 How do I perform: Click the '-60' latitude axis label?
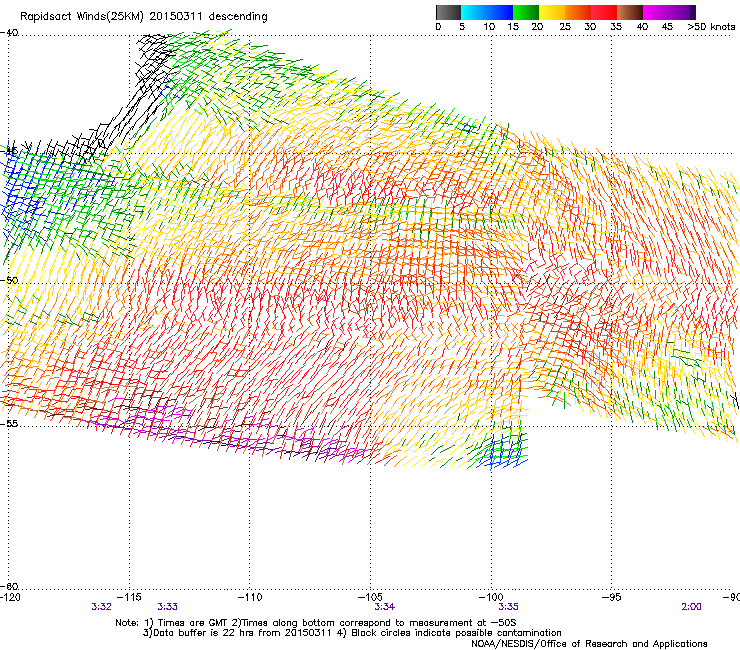(9, 586)
